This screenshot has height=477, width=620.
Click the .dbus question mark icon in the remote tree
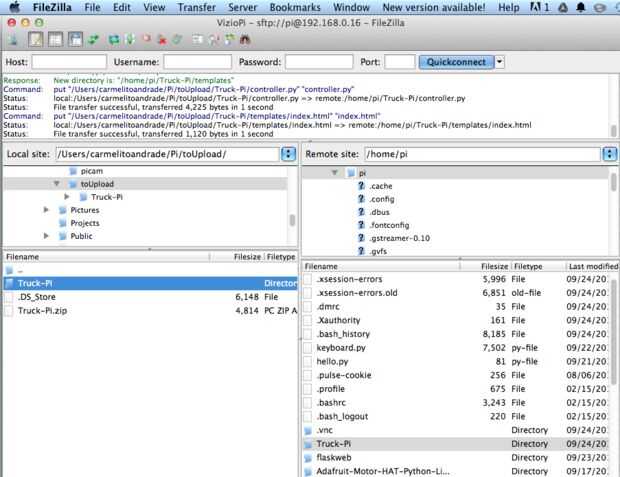pos(361,212)
